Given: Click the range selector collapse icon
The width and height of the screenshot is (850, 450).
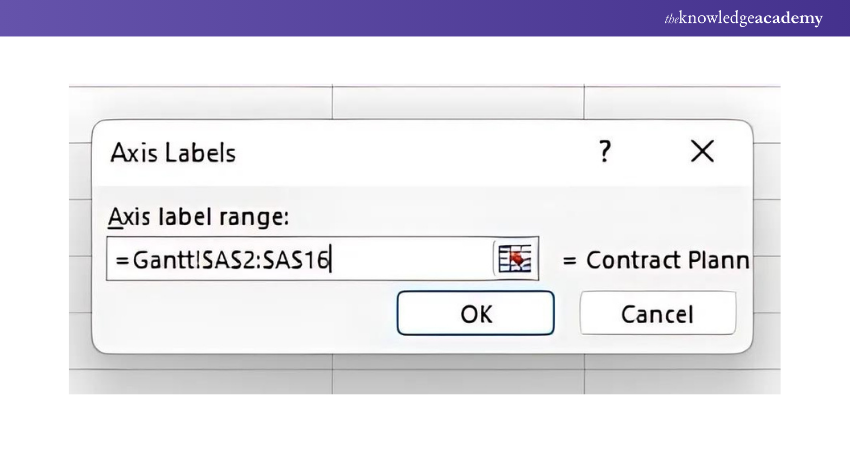Looking at the screenshot, I should coord(516,260).
